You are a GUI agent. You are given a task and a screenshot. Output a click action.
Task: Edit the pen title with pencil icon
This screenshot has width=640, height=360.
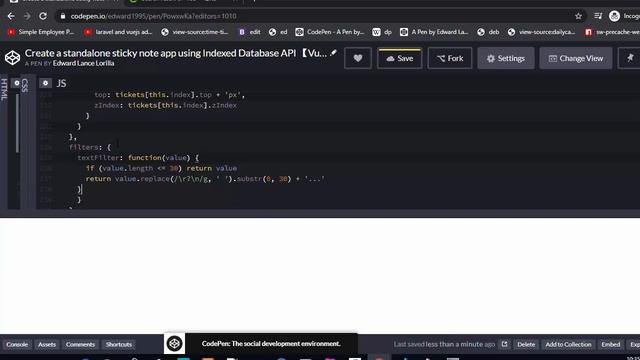[333, 53]
